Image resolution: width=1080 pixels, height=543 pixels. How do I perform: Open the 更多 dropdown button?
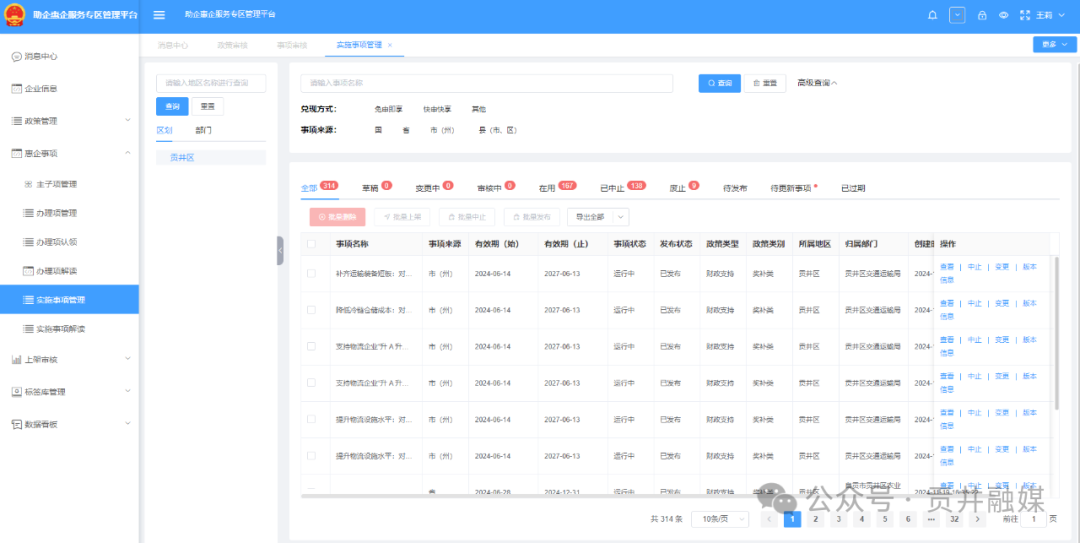(x=1054, y=45)
